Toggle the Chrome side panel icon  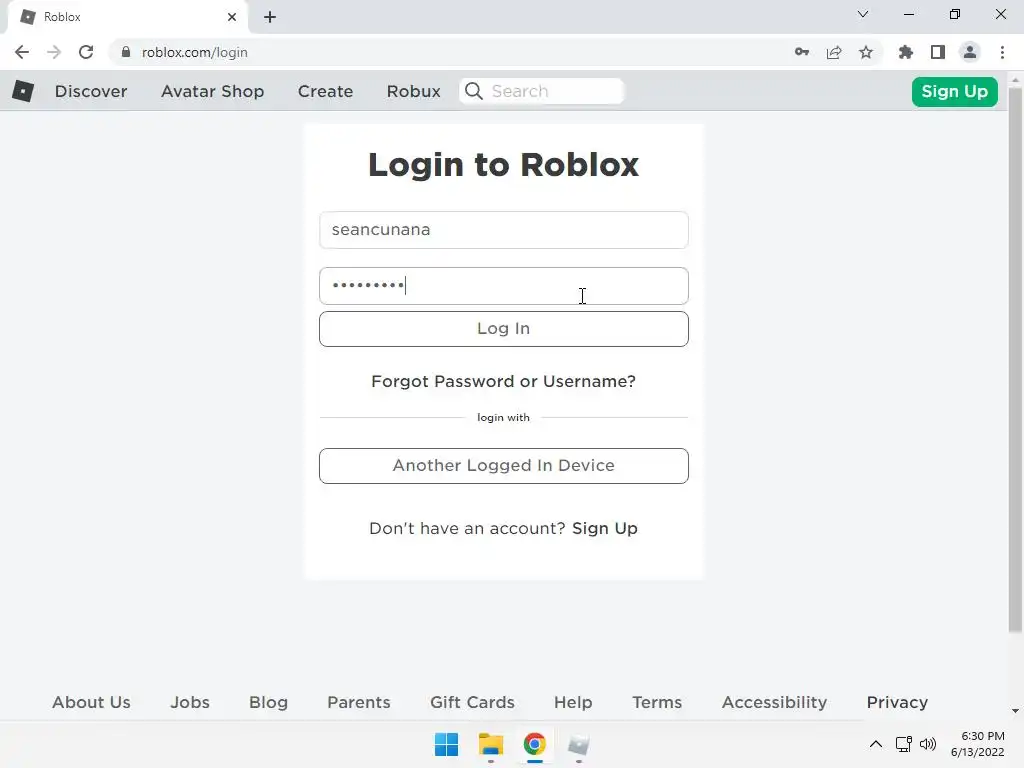(x=938, y=52)
